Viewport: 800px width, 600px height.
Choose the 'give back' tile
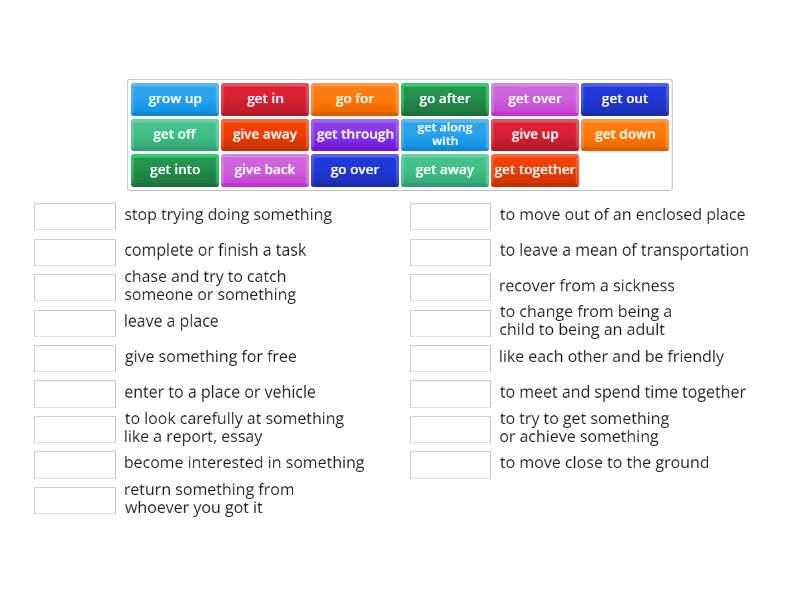click(264, 170)
